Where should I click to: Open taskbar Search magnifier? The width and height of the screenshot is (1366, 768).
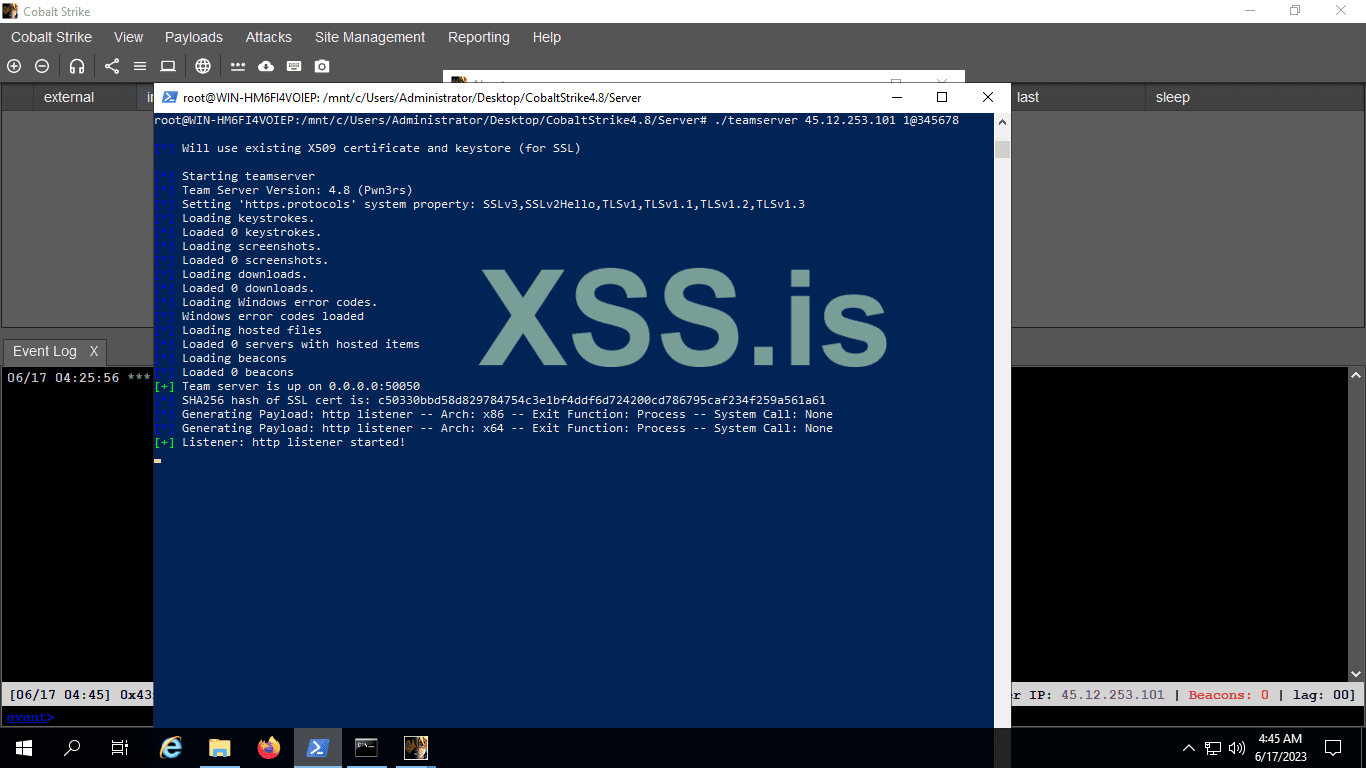pos(72,748)
